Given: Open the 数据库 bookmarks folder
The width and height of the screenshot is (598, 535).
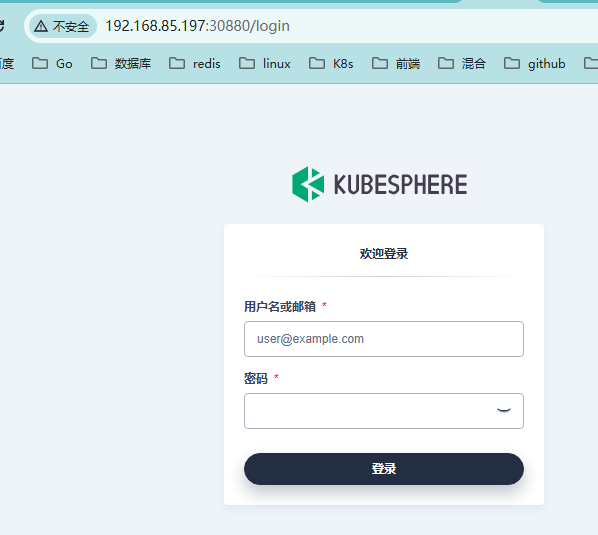Looking at the screenshot, I should (121, 63).
